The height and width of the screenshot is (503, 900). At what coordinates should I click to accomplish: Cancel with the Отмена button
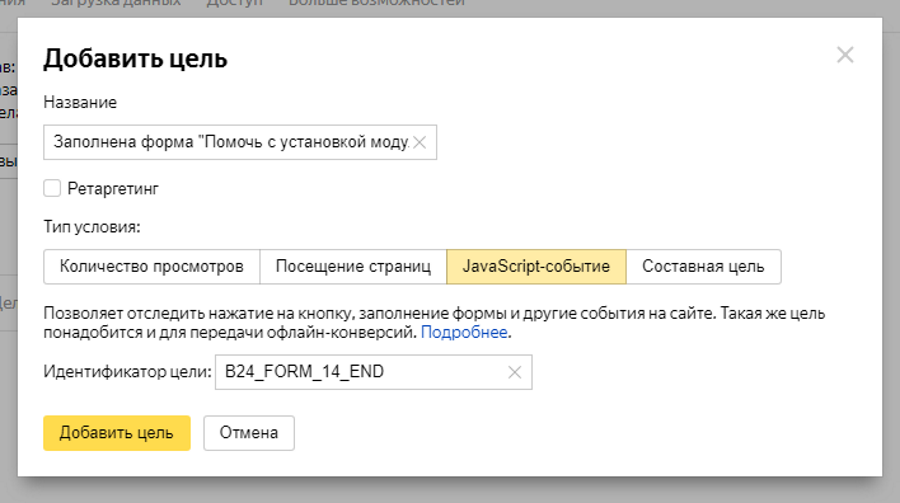point(249,433)
